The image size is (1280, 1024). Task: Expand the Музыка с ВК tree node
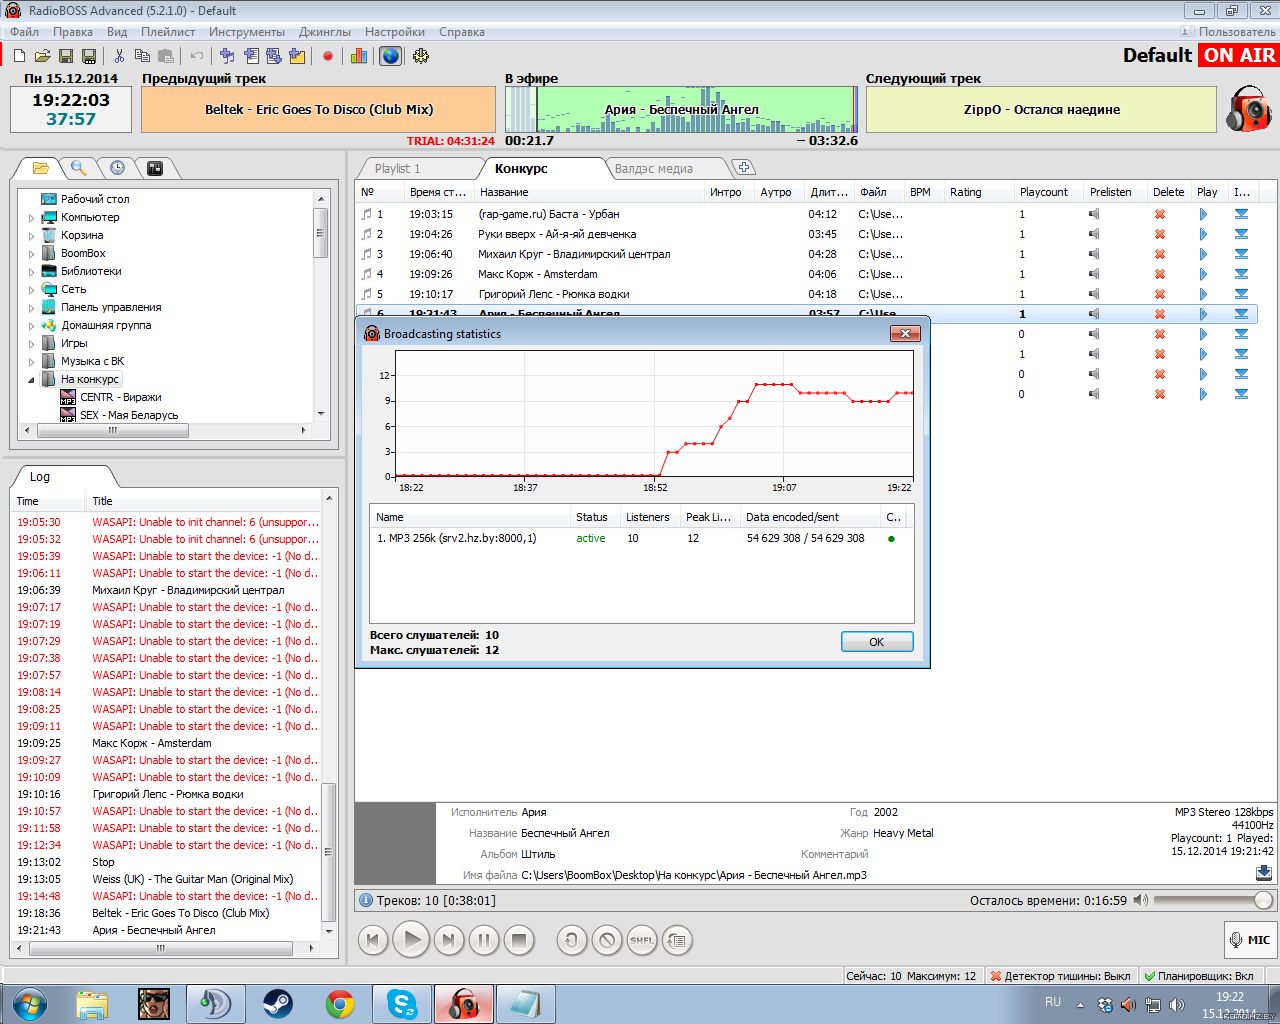pos(31,362)
